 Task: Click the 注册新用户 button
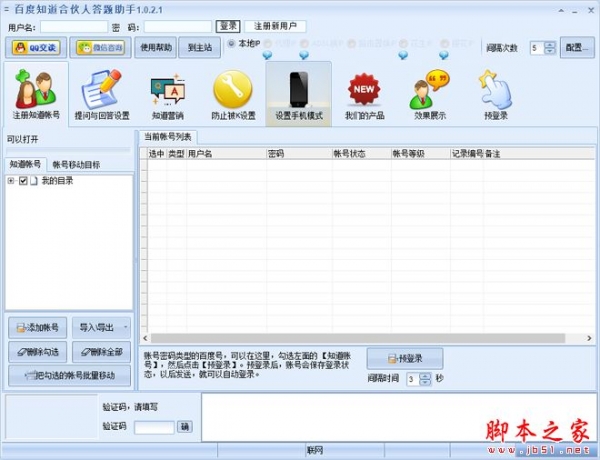pyautogui.click(x=275, y=26)
